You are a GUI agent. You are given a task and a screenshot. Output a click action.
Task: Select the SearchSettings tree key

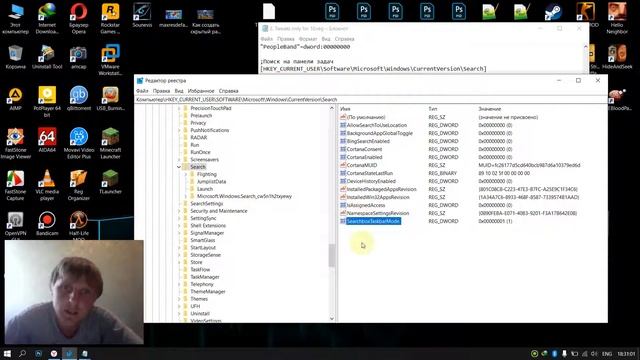[207, 204]
